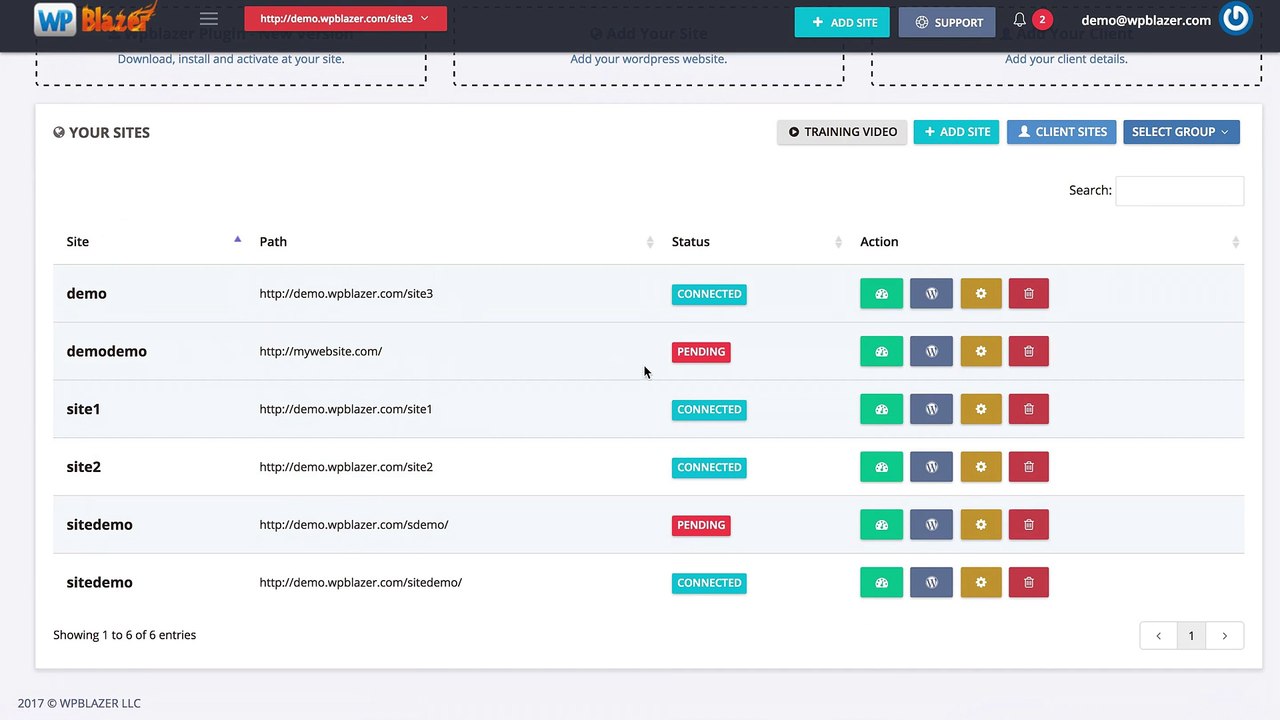Open WordPress admin for the sdemo path row
The image size is (1280, 720).
point(931,525)
